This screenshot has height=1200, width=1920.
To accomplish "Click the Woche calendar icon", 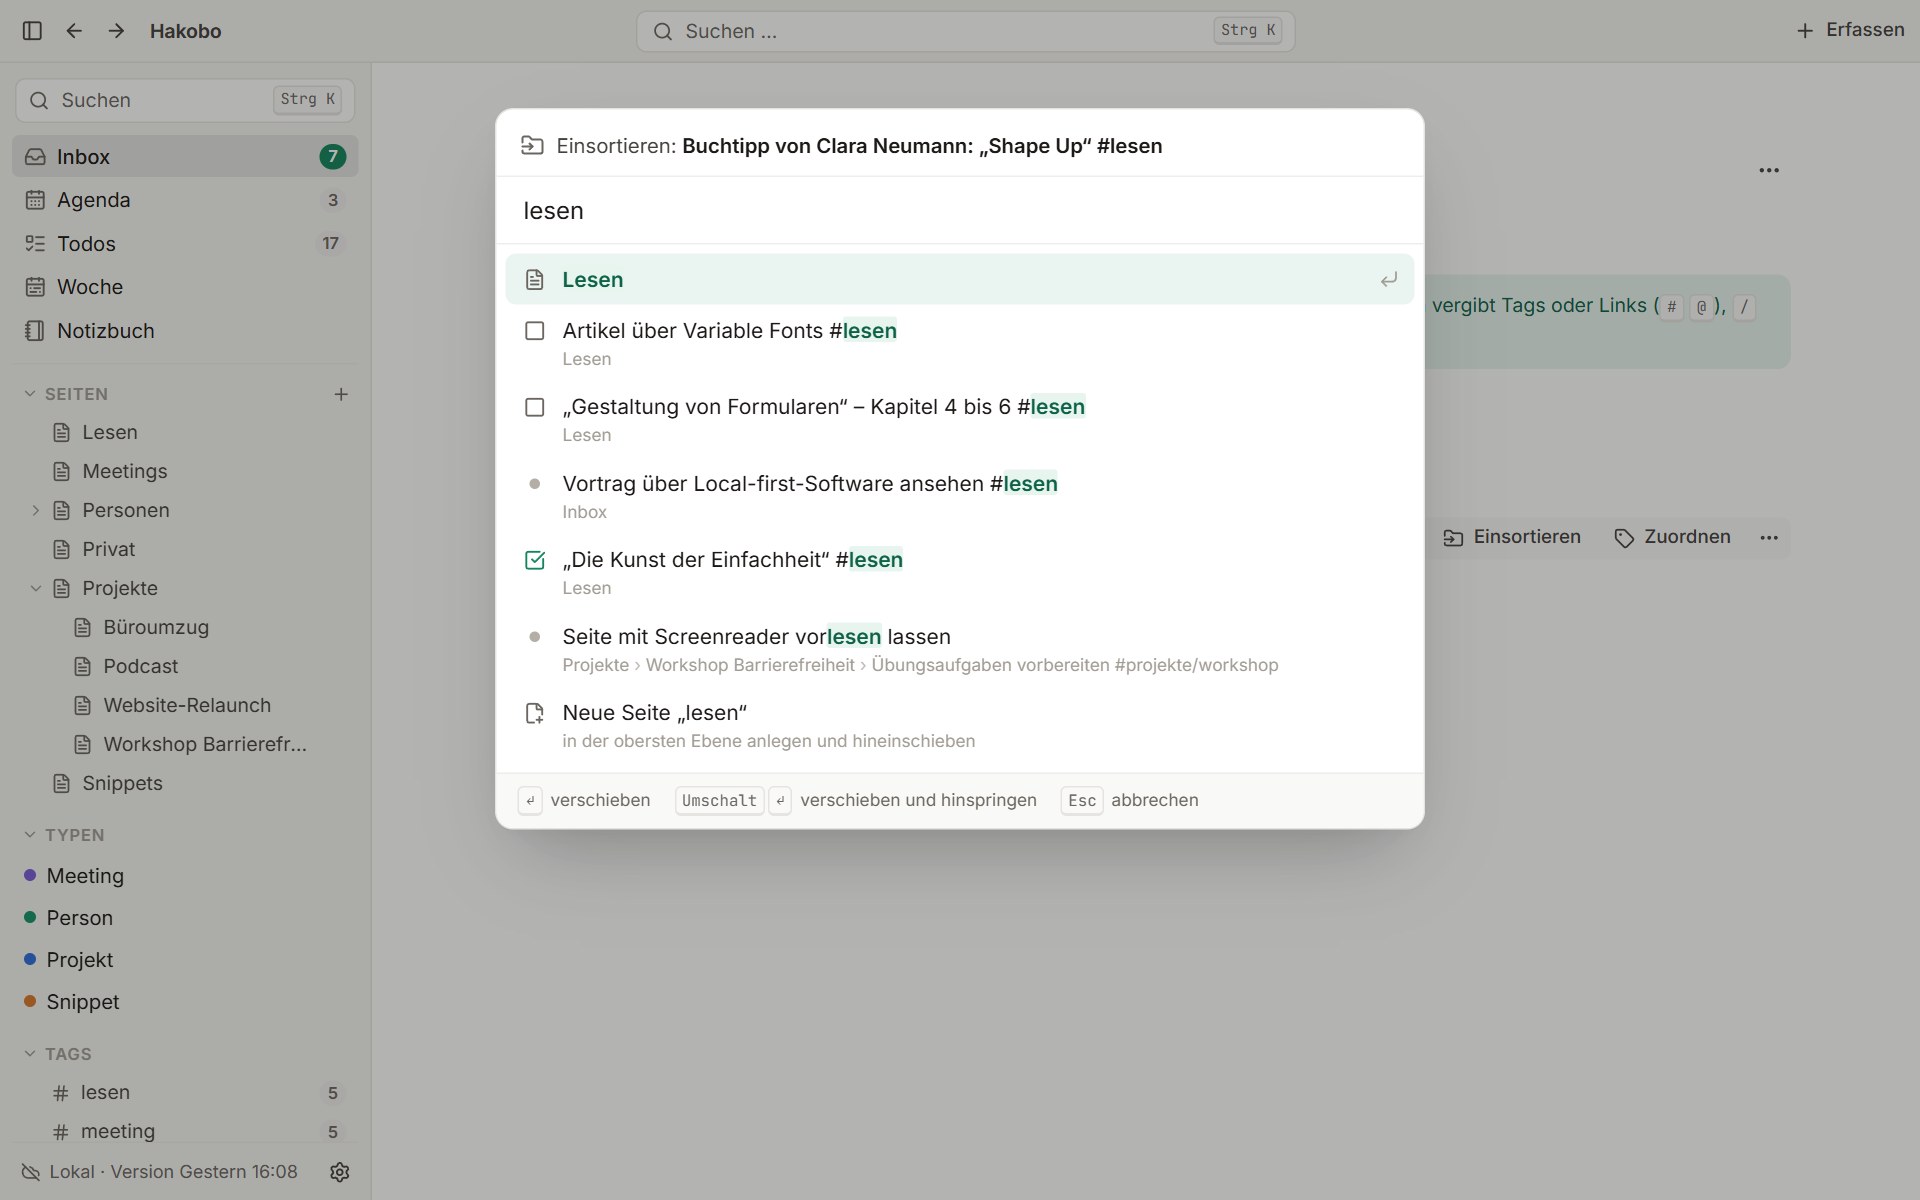I will point(35,287).
